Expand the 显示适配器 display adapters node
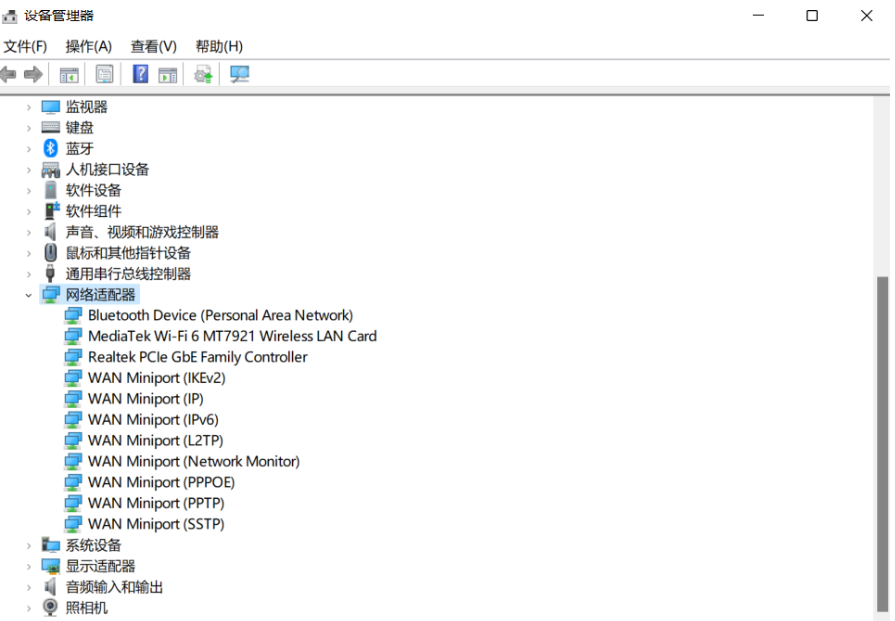895x621 pixels. tap(29, 566)
